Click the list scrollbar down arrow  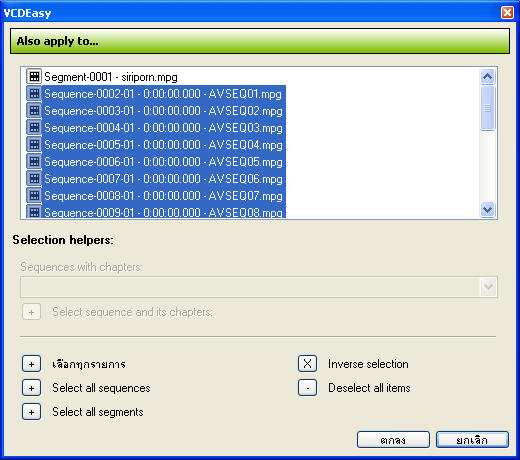[x=488, y=209]
